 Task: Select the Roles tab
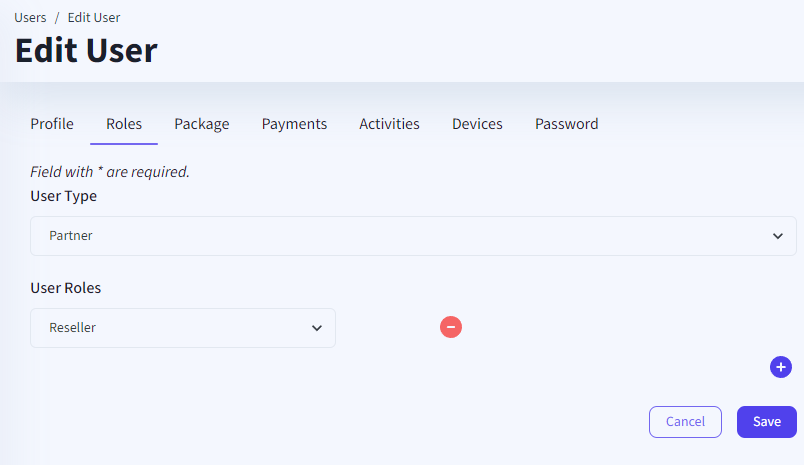coord(124,124)
